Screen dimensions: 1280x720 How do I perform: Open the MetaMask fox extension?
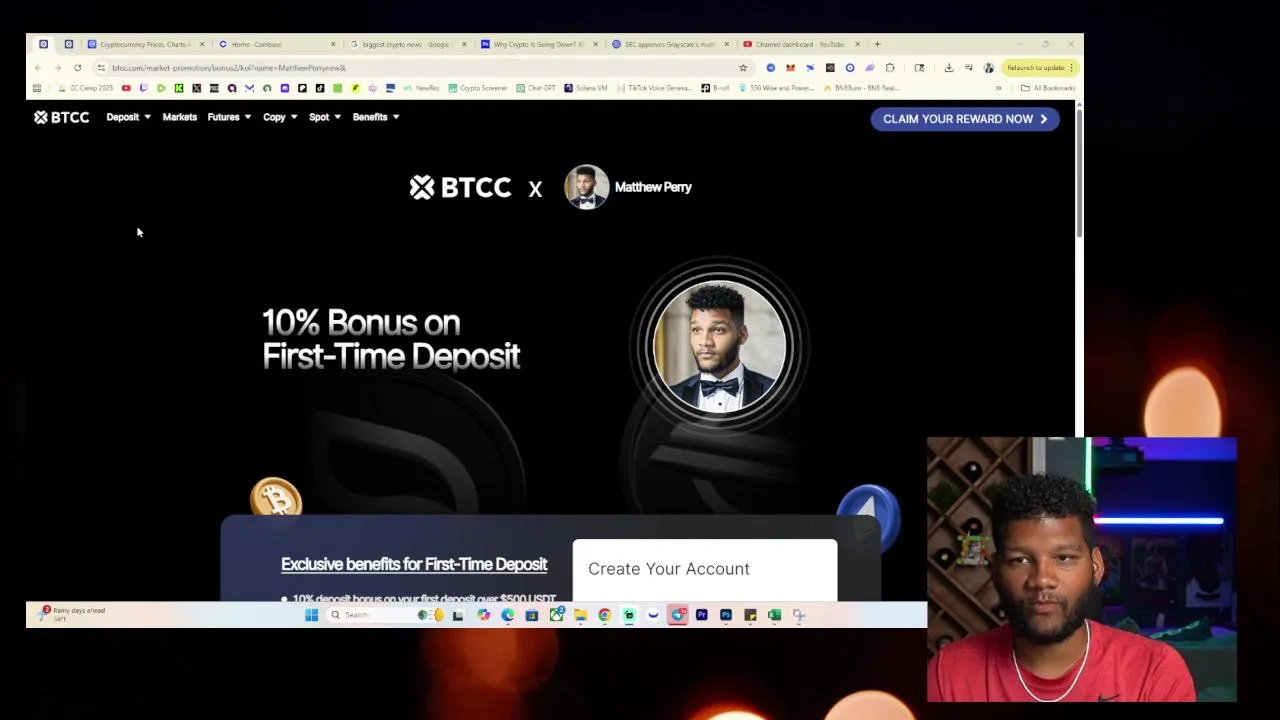tap(790, 68)
